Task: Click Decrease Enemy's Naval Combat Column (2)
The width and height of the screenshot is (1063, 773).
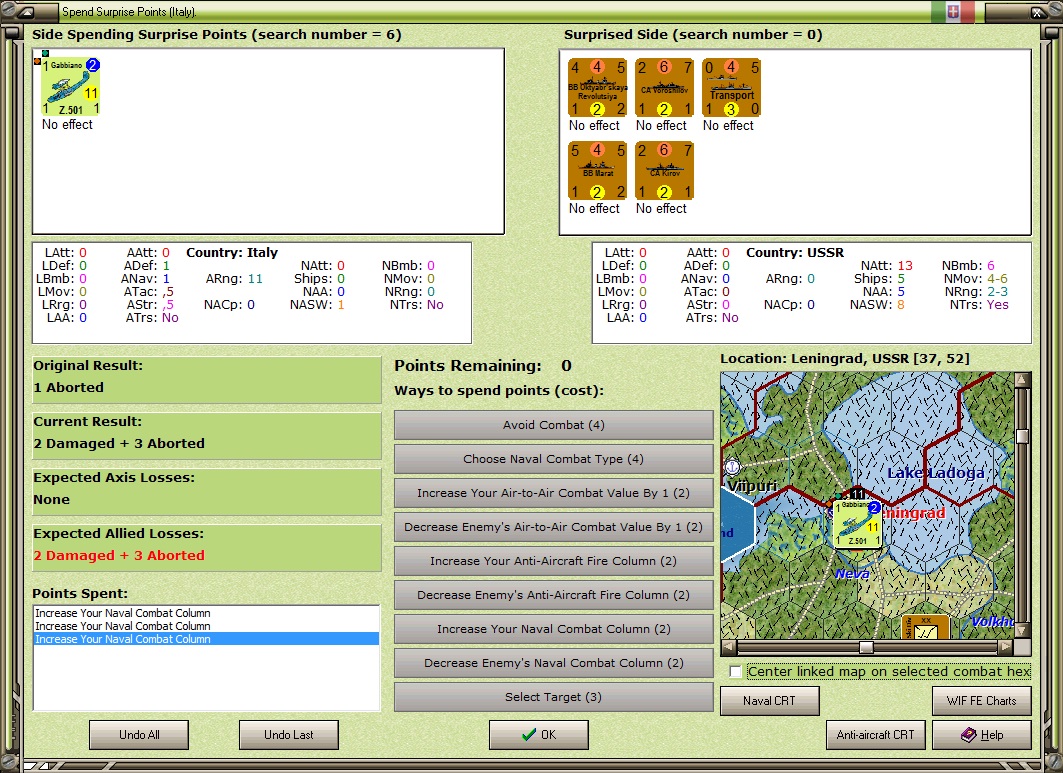Action: tap(553, 662)
